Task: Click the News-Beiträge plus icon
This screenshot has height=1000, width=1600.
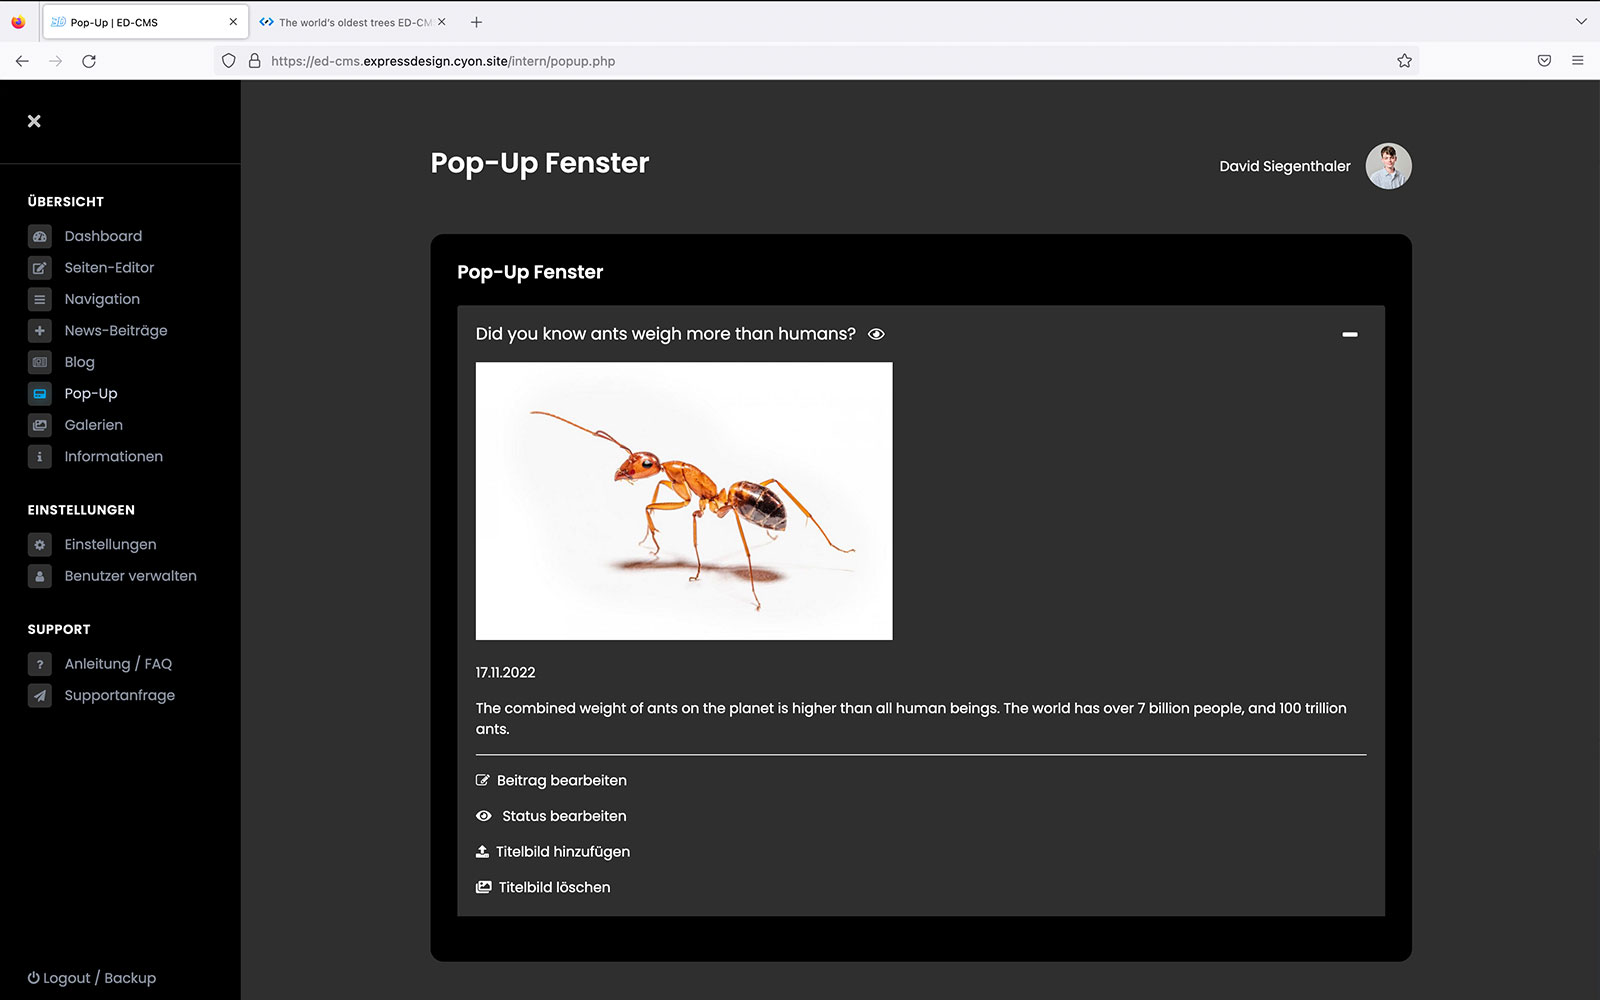Action: [40, 331]
